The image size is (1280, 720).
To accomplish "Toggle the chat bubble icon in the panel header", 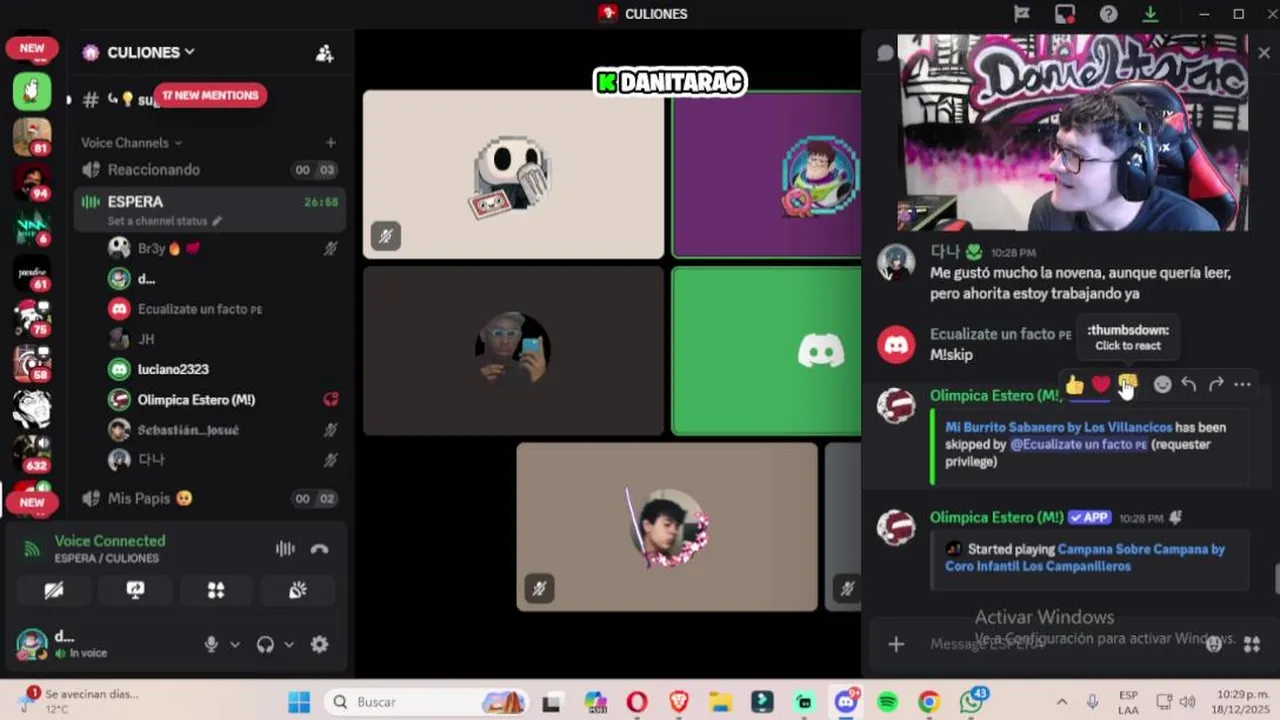I will point(885,53).
